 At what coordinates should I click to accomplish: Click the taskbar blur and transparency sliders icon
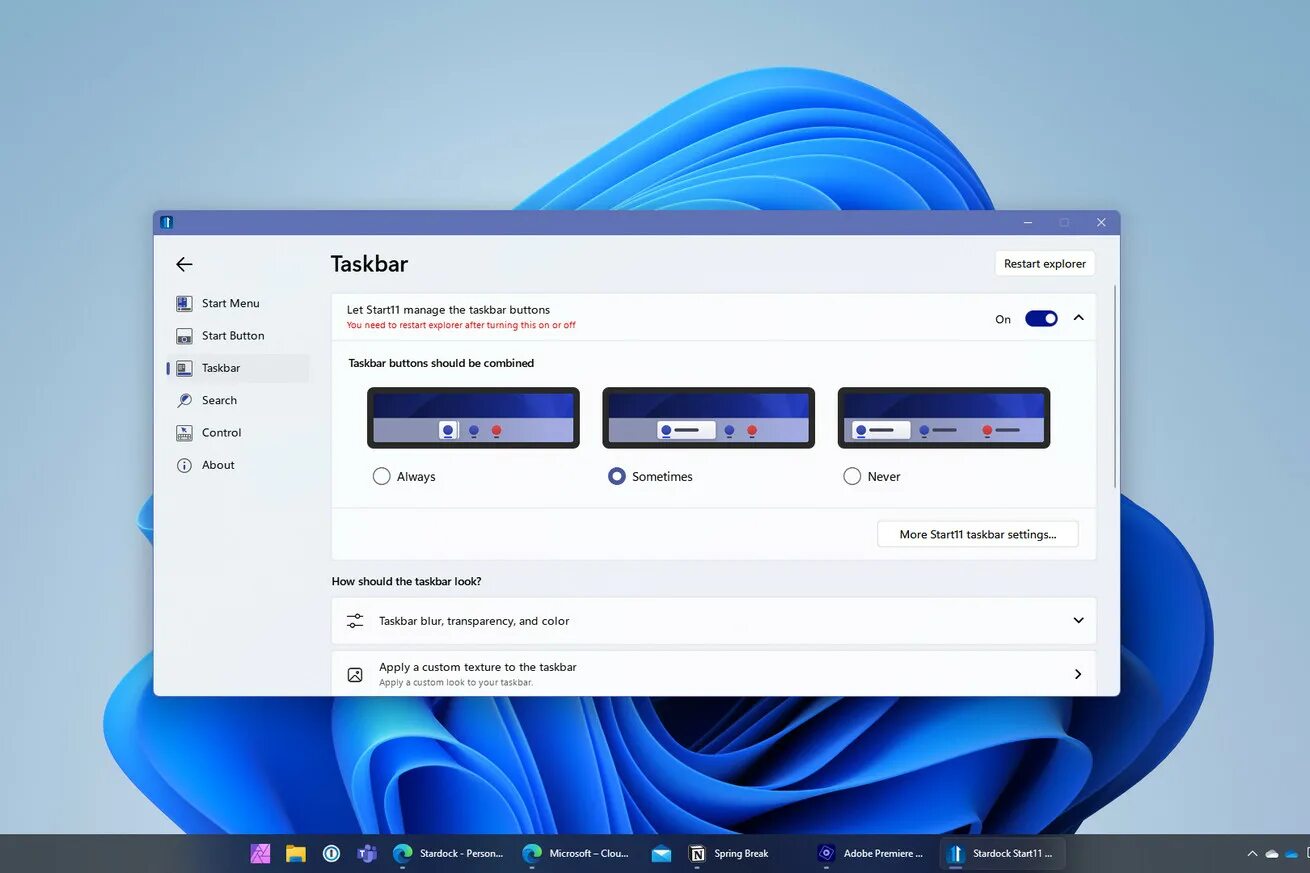(x=355, y=620)
